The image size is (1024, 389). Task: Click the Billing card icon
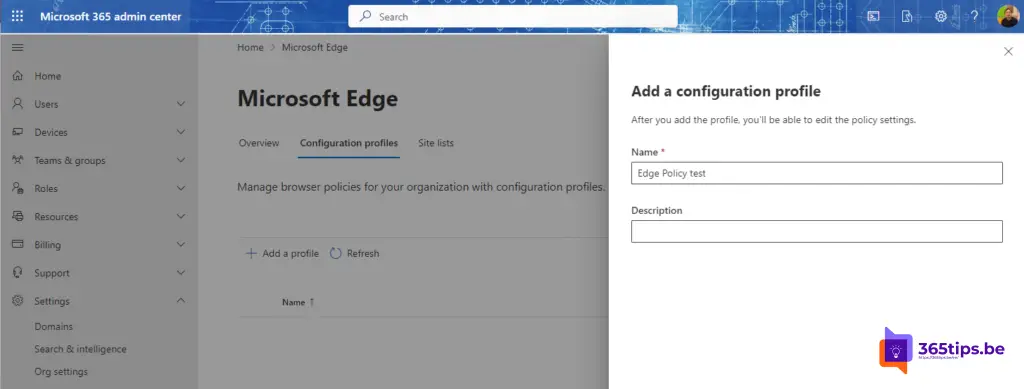point(18,244)
